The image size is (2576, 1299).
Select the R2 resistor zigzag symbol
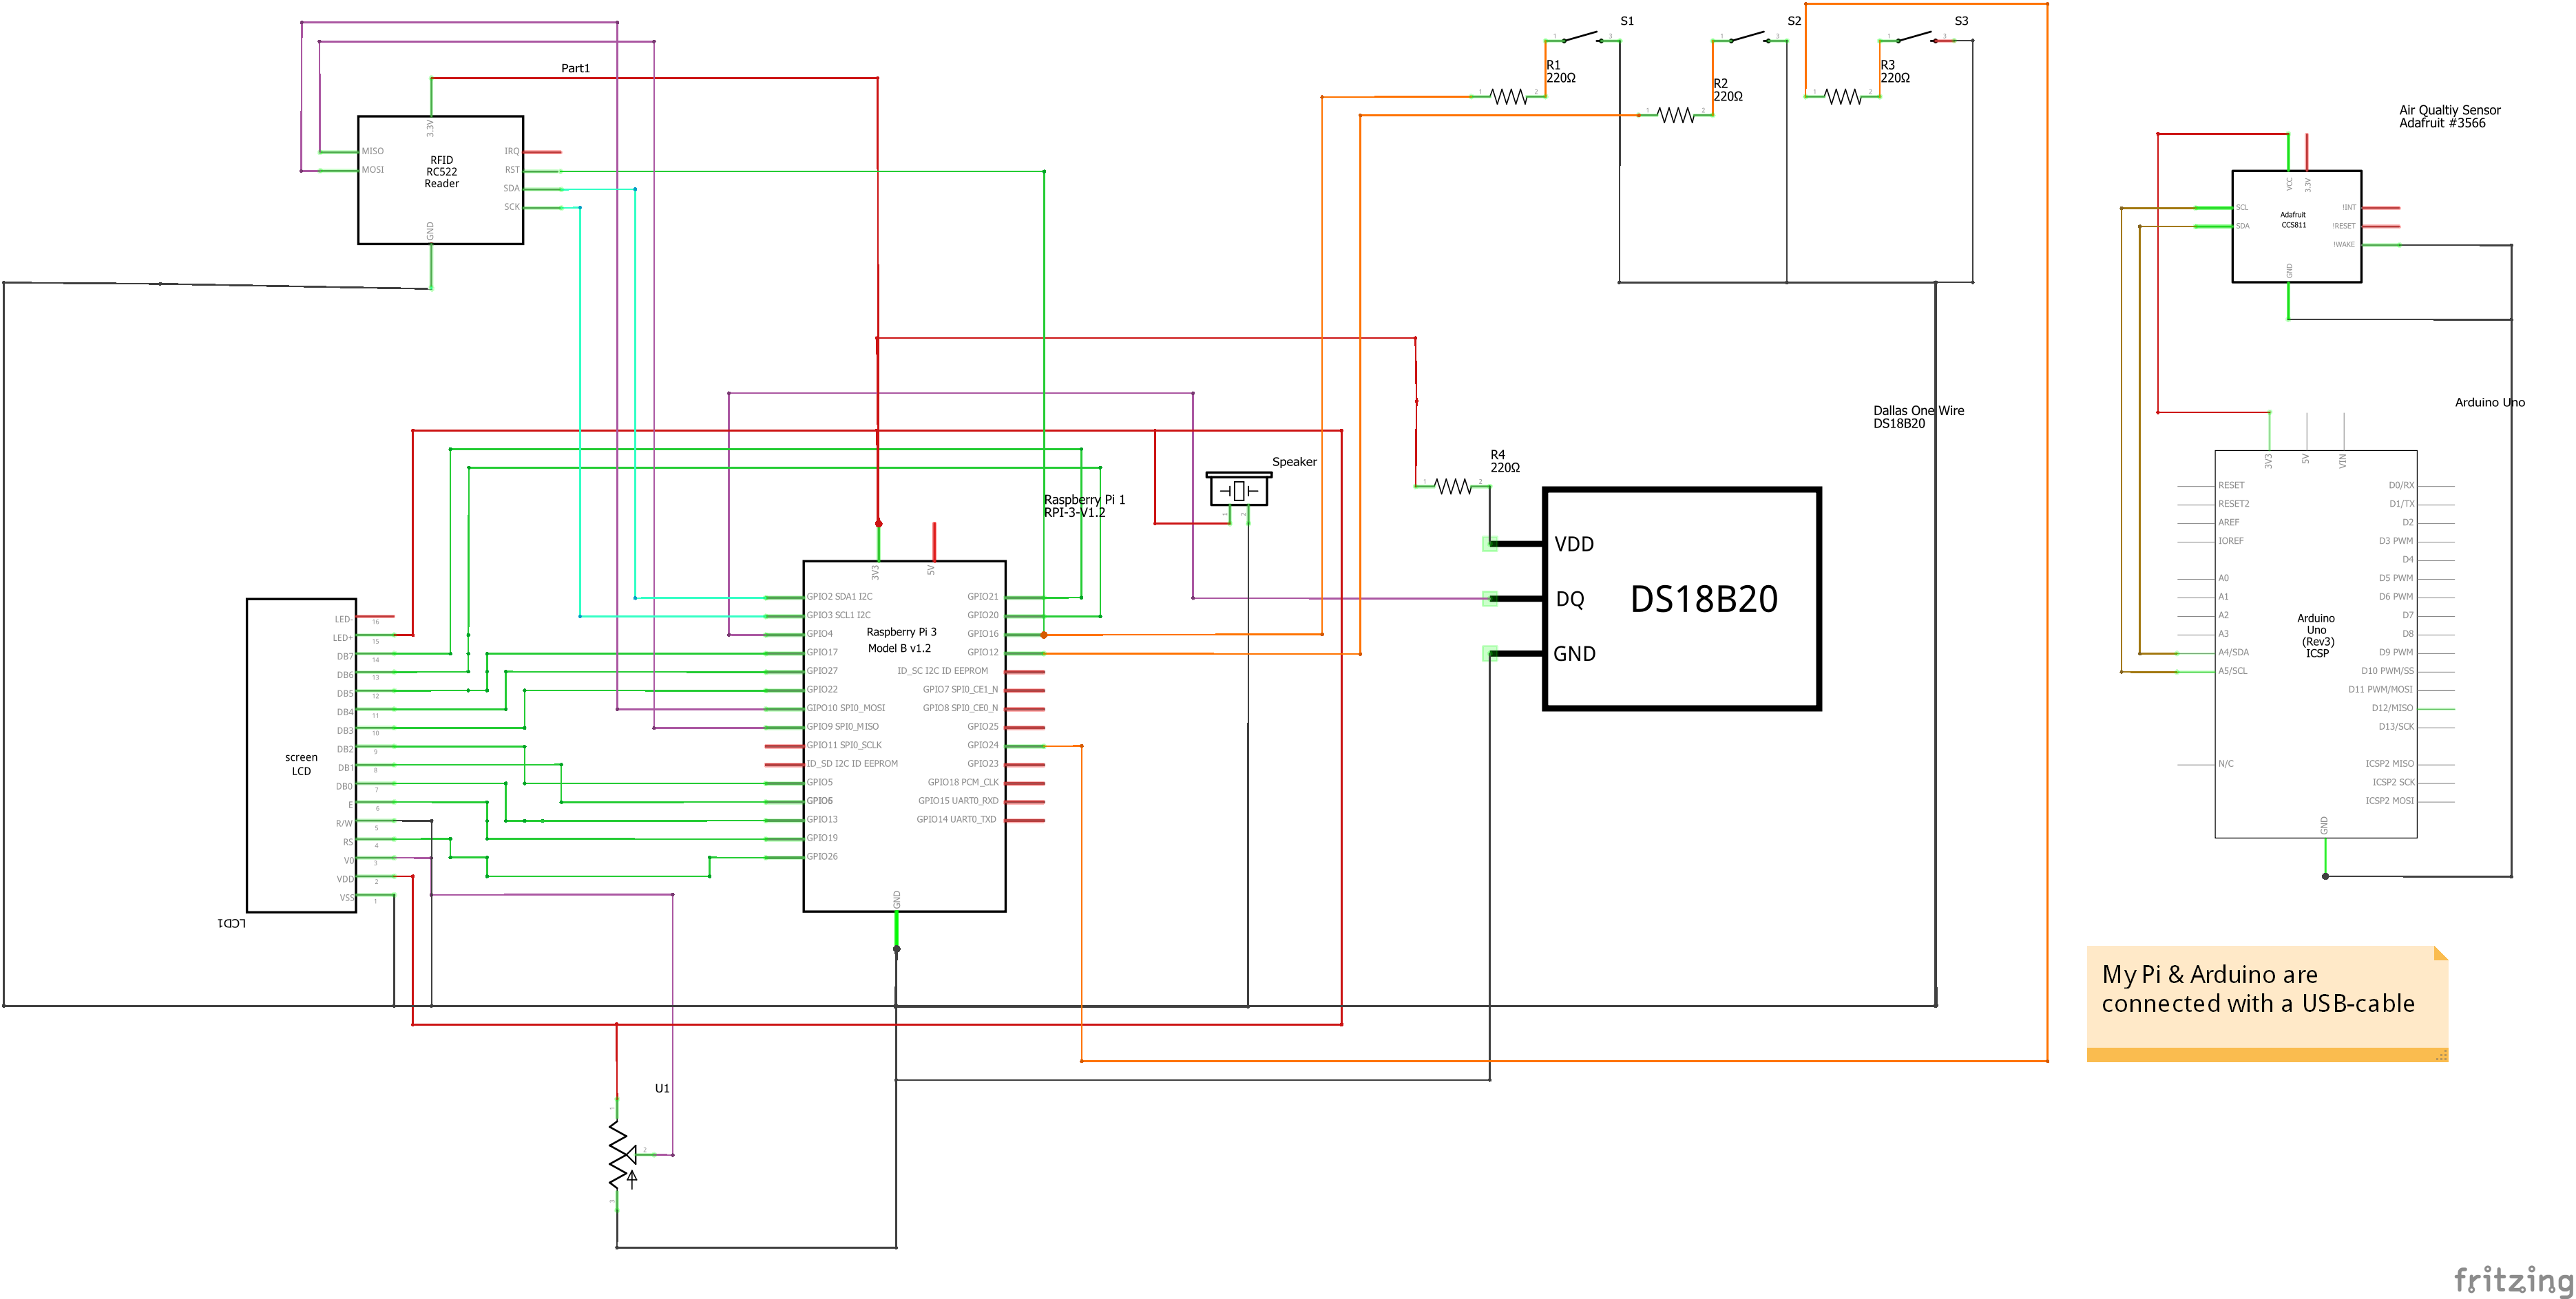pyautogui.click(x=1676, y=115)
